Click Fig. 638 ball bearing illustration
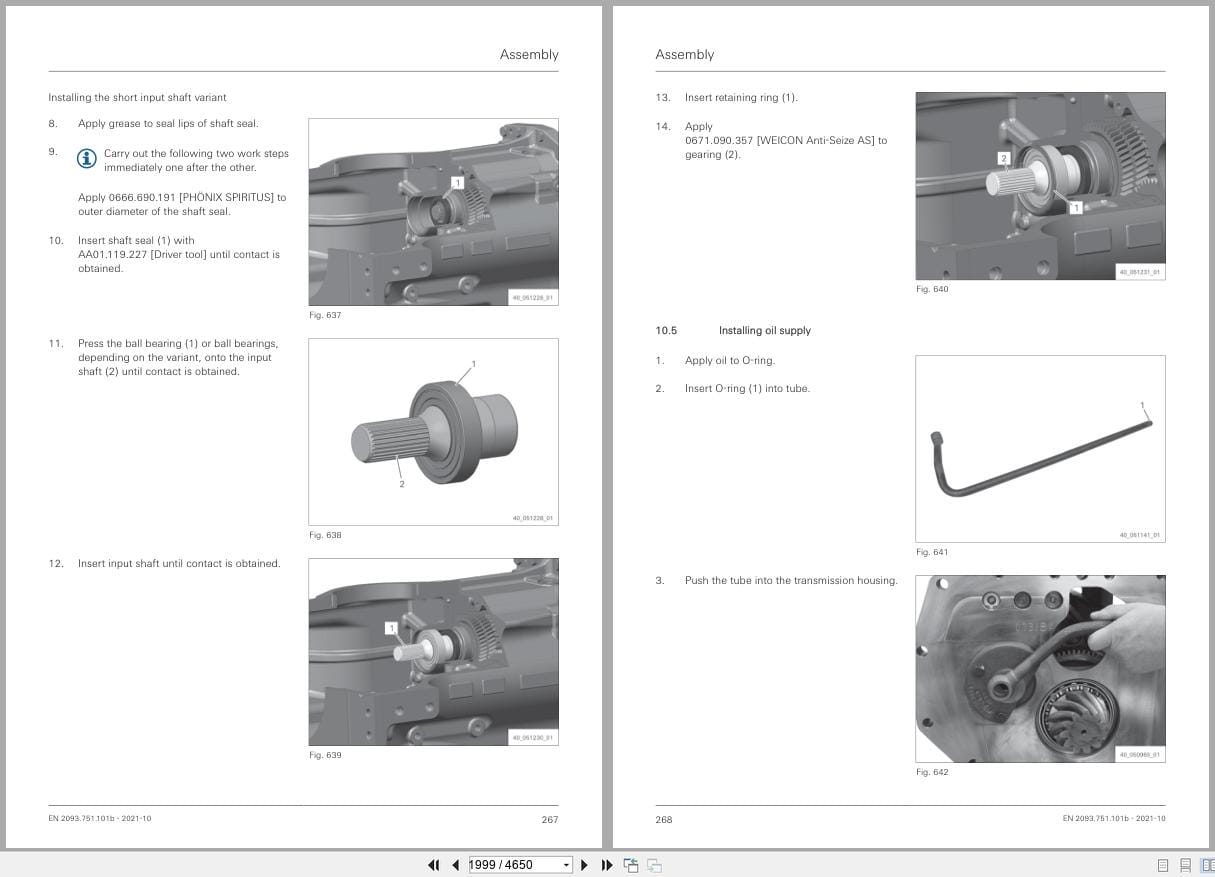1215x877 pixels. click(x=433, y=432)
